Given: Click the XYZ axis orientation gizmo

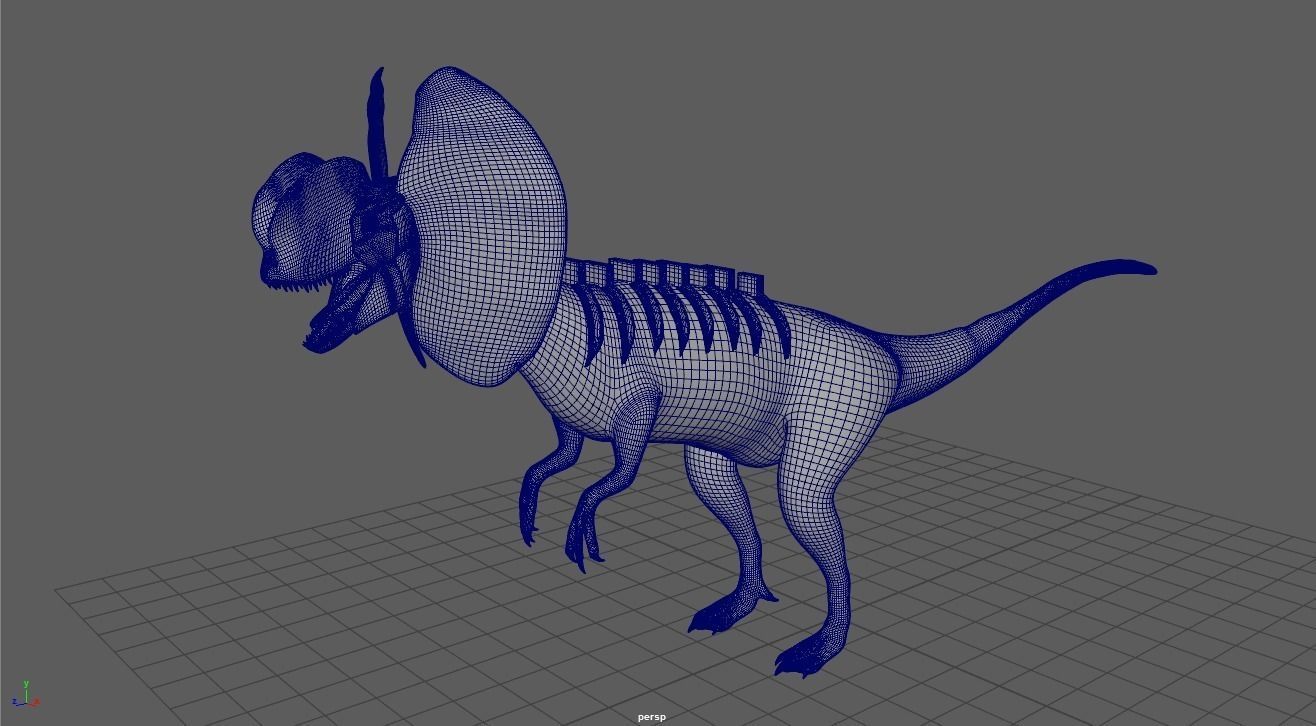Looking at the screenshot, I should pyautogui.click(x=25, y=696).
